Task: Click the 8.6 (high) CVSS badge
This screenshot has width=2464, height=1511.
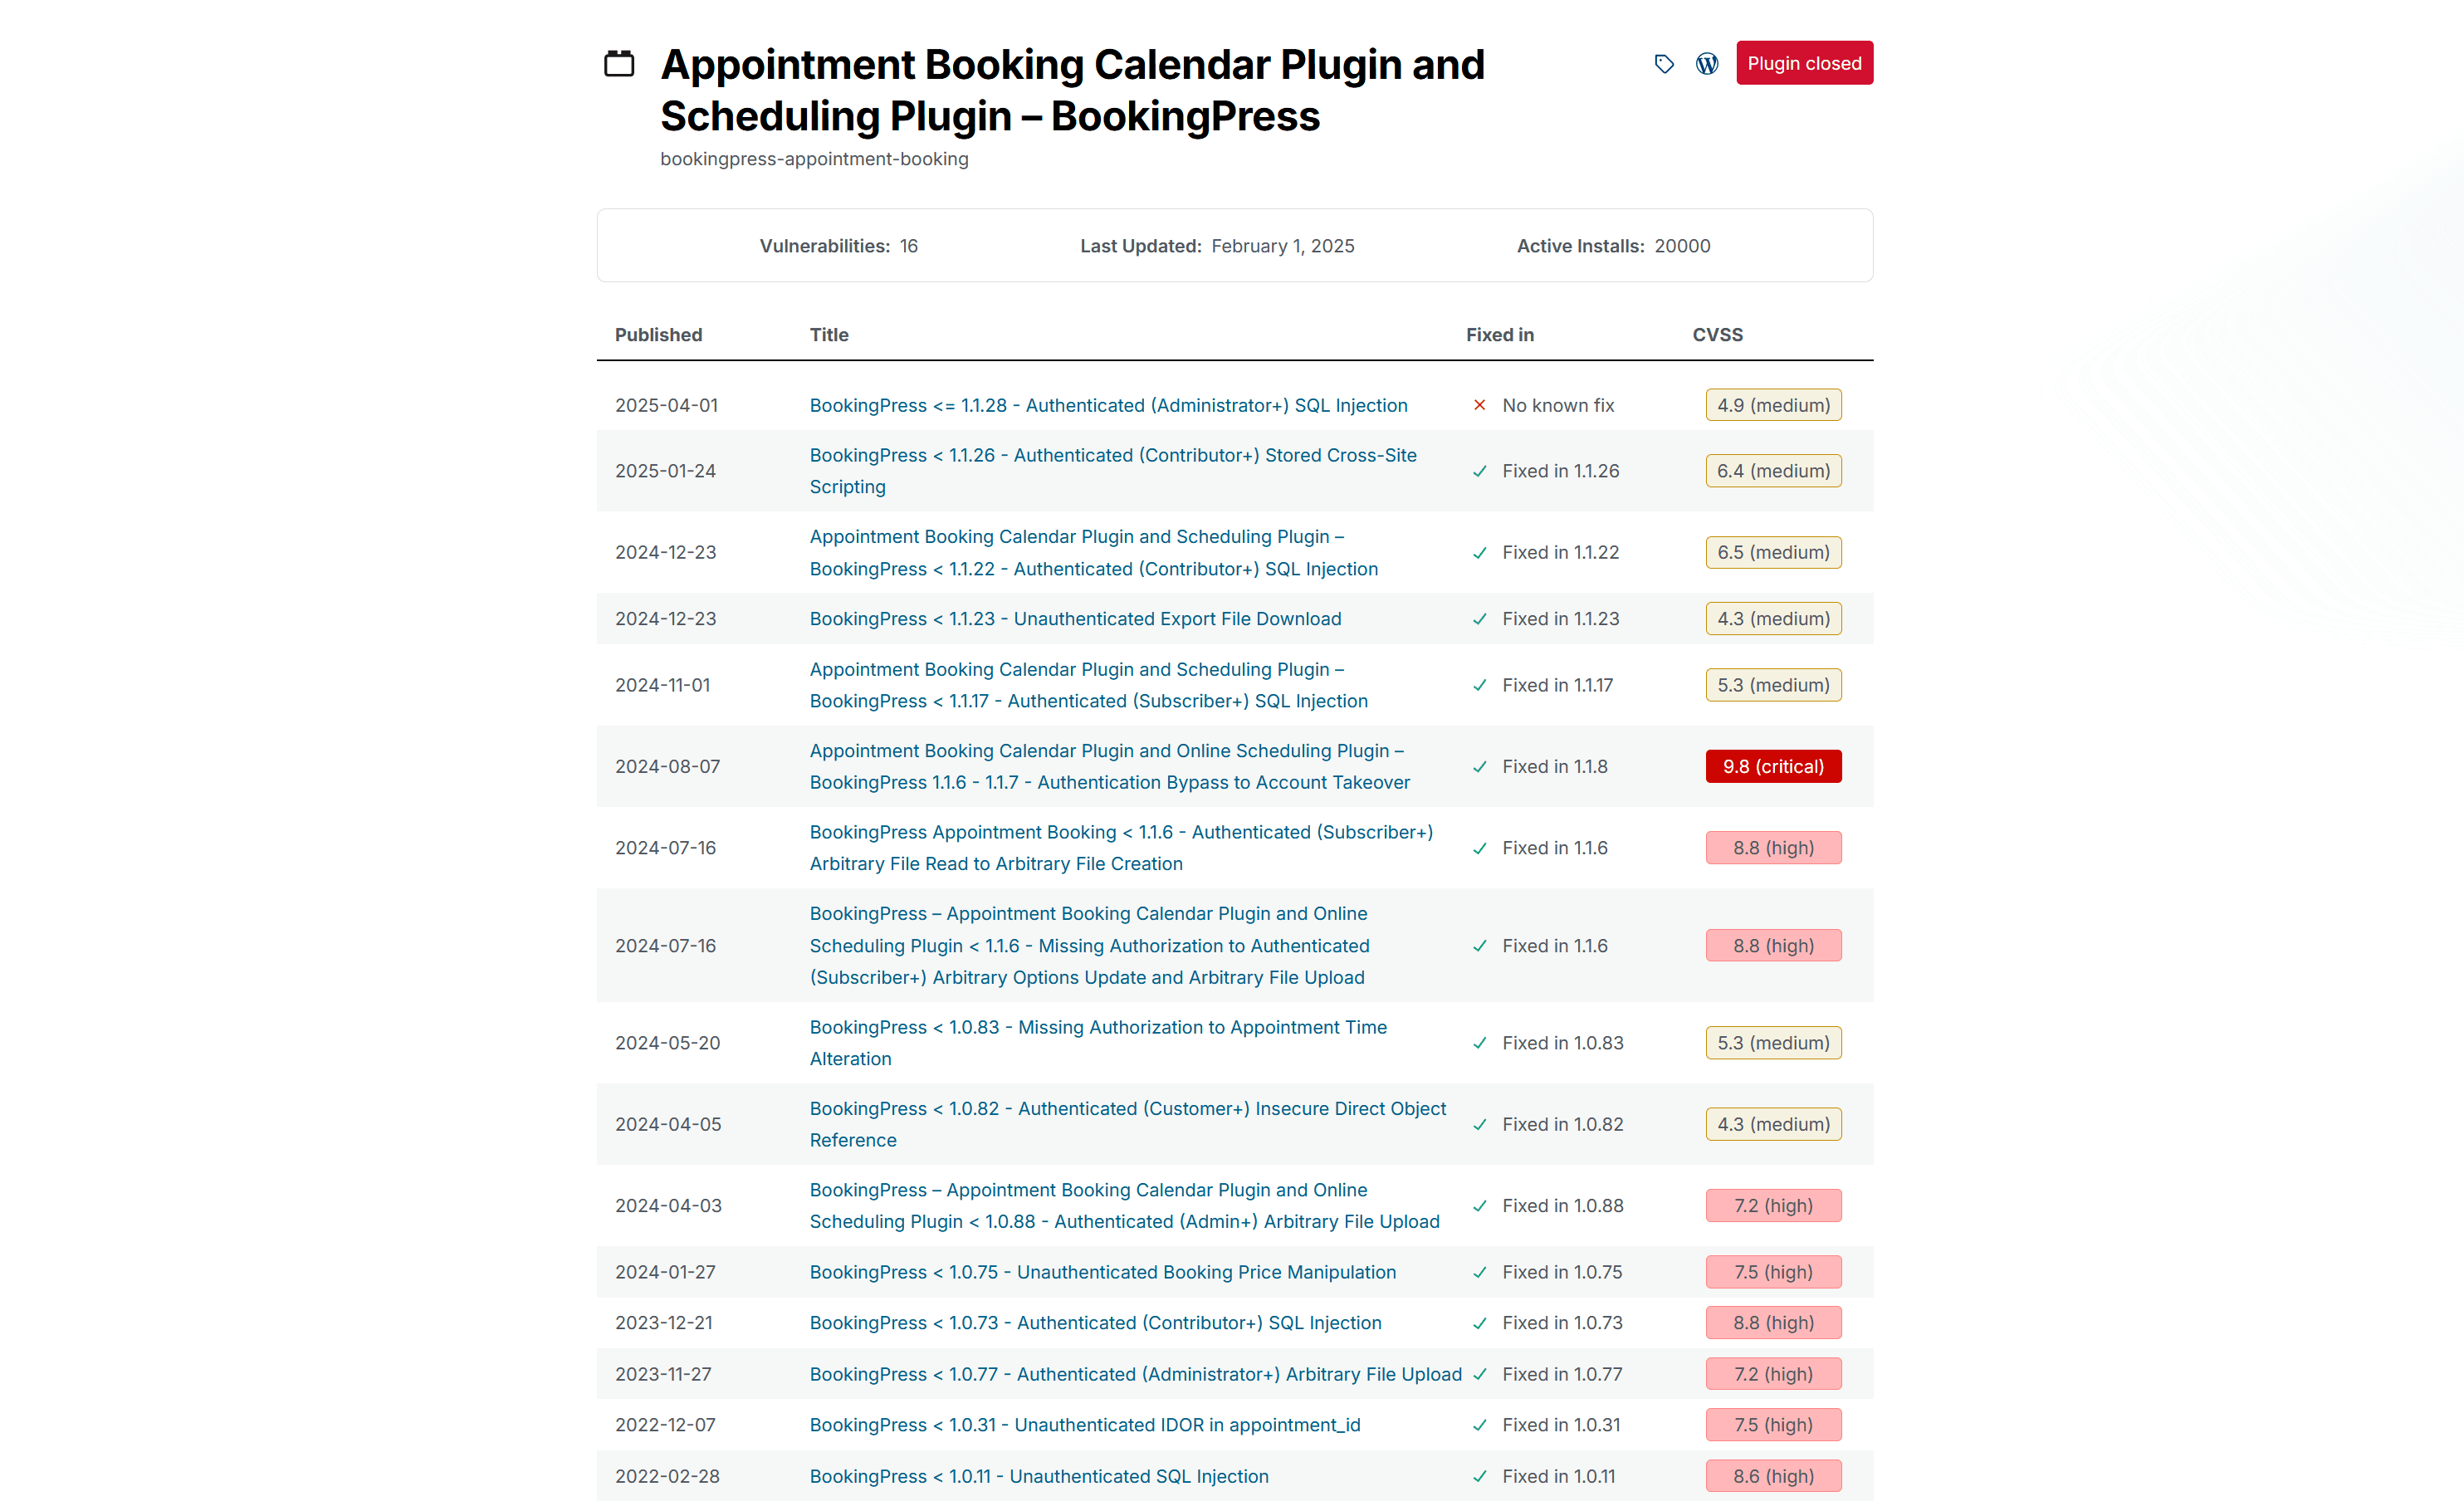Action: pos(1773,1476)
